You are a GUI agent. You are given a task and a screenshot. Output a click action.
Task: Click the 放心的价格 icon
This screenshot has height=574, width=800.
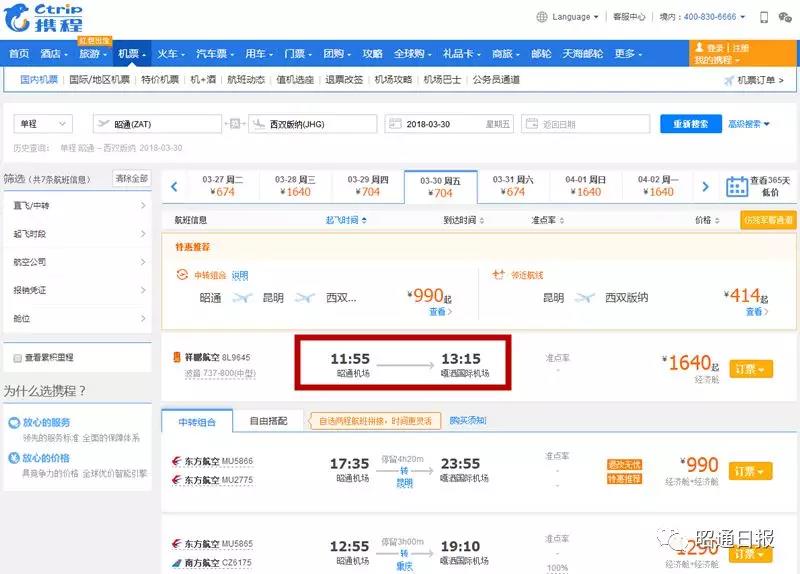[14, 458]
